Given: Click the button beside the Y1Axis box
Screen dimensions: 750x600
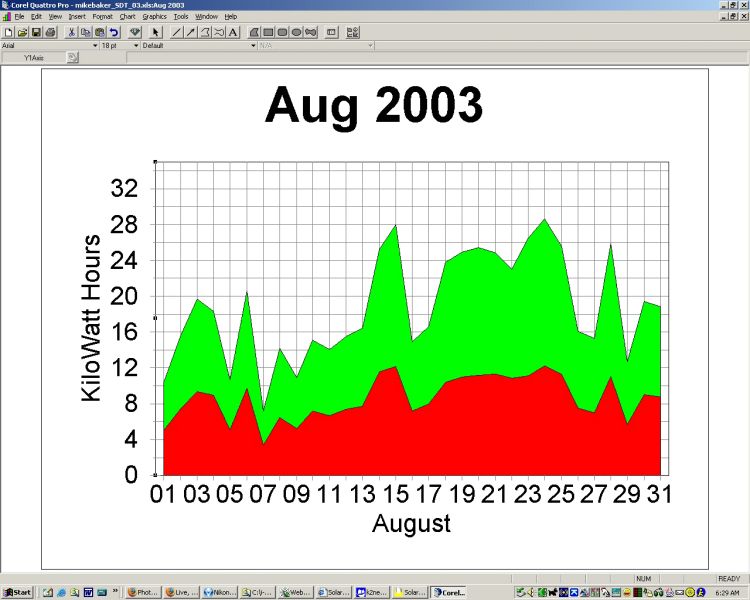Looking at the screenshot, I should click(x=72, y=58).
